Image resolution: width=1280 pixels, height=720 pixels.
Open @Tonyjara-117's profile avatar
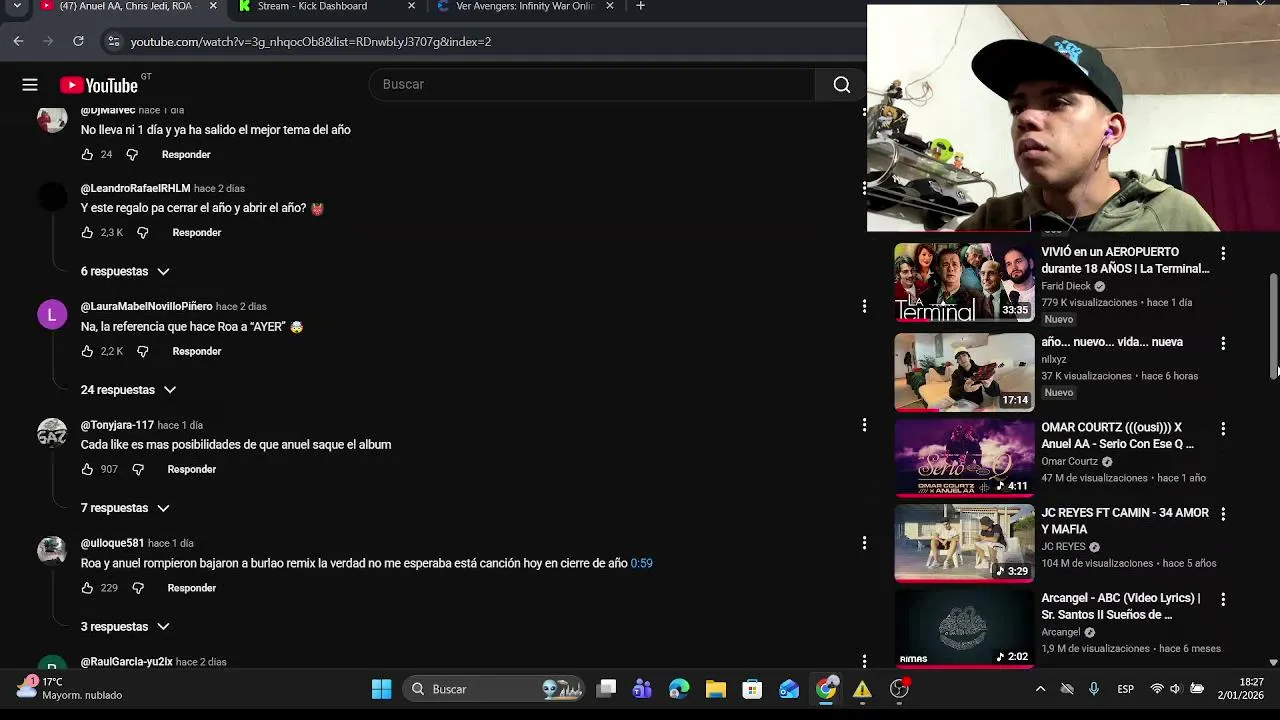pyautogui.click(x=52, y=434)
